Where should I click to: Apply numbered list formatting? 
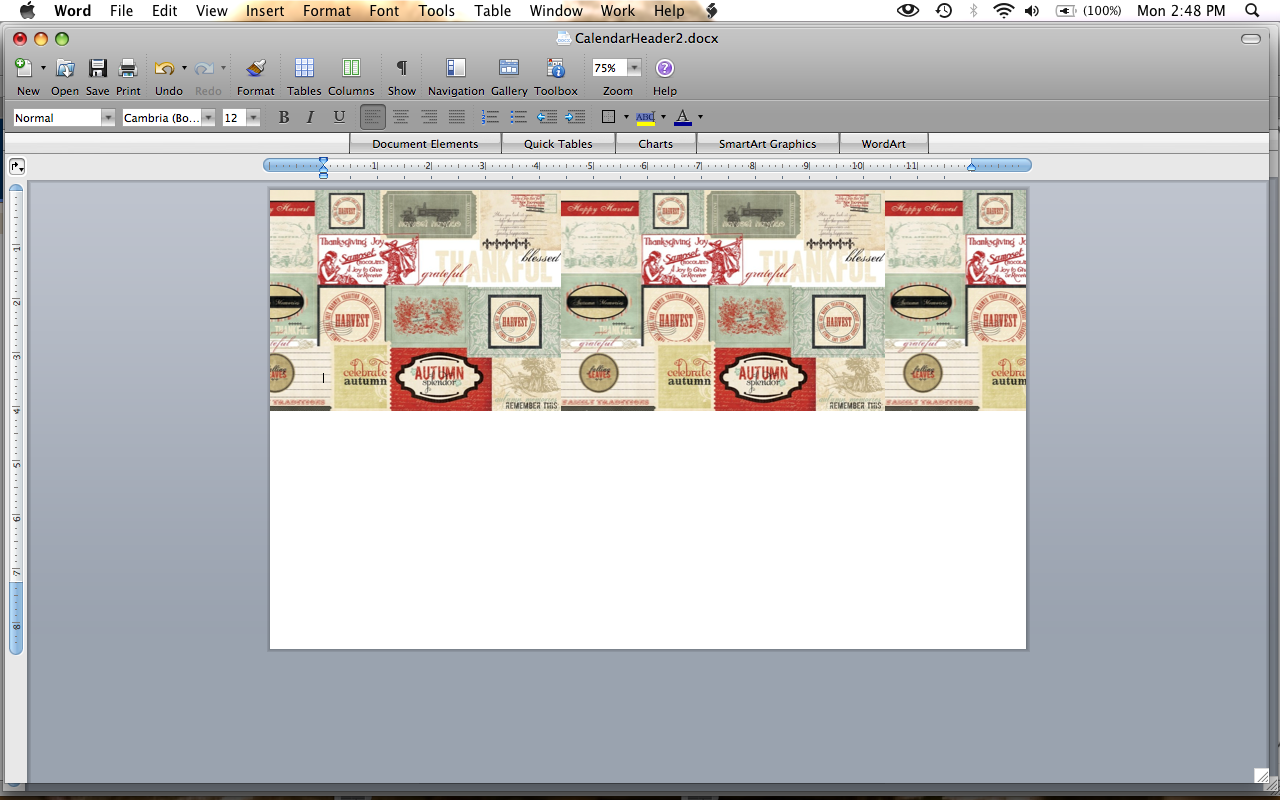pos(490,117)
